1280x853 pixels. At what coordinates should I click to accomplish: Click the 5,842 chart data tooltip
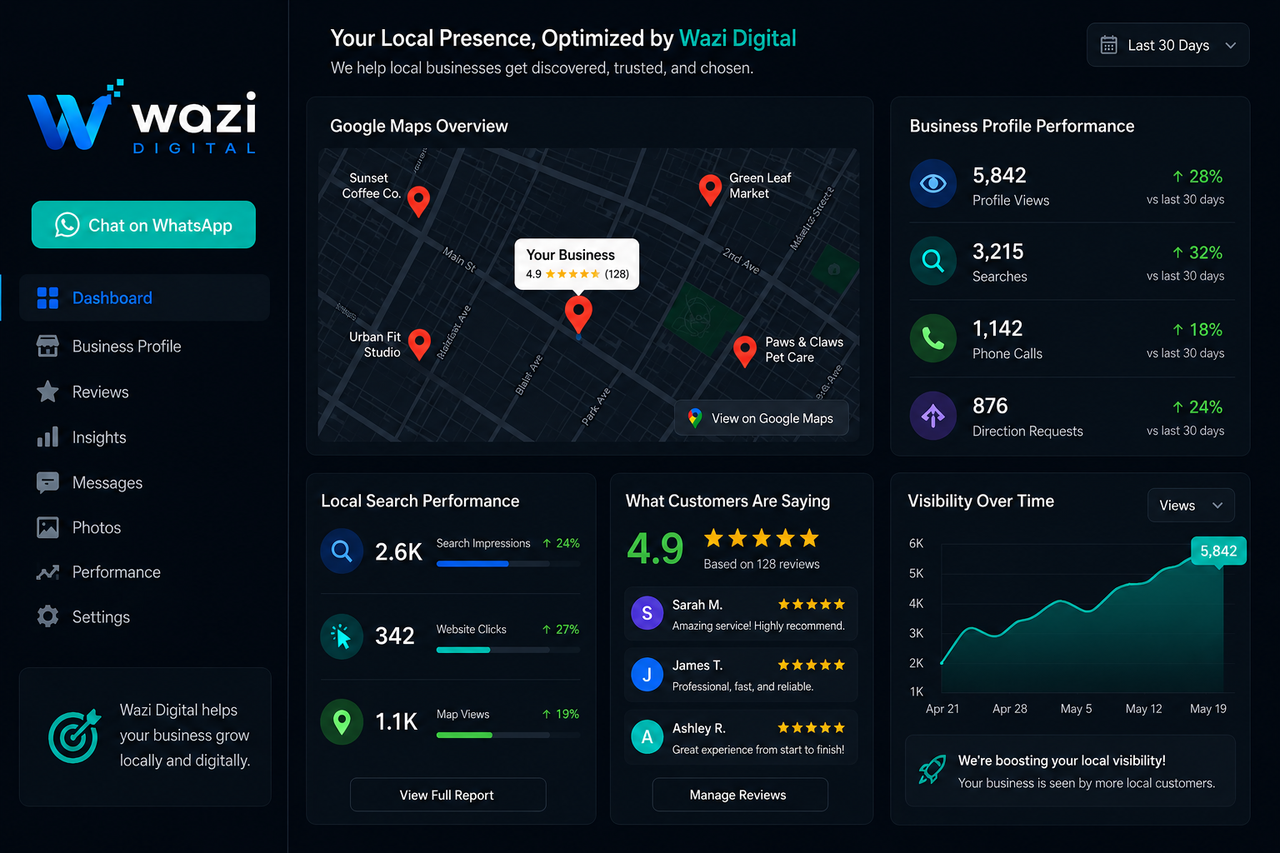(1218, 551)
